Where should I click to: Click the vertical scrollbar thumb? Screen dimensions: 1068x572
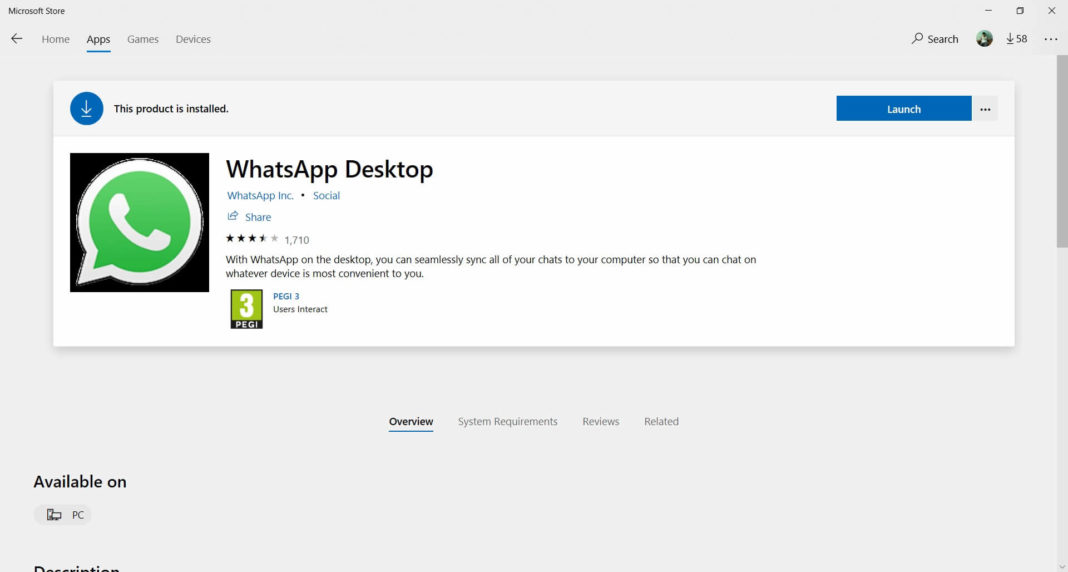pyautogui.click(x=1062, y=152)
